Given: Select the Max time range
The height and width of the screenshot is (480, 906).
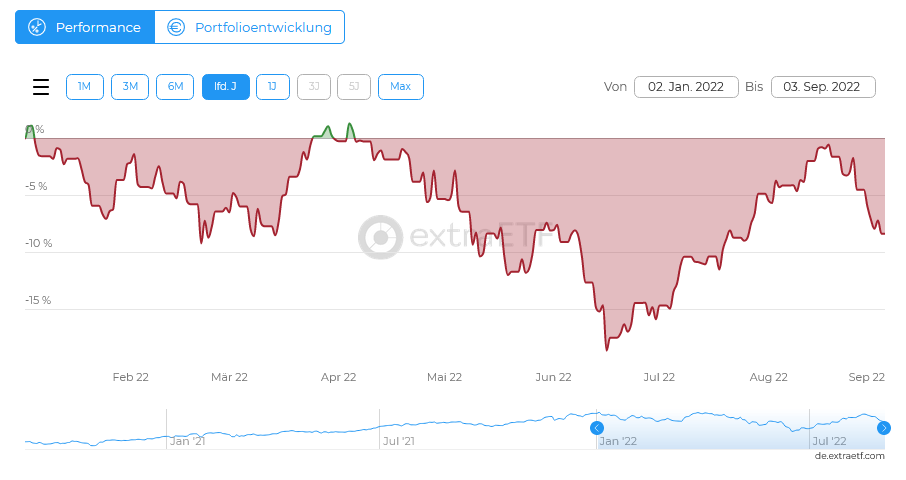Looking at the screenshot, I should pyautogui.click(x=400, y=87).
